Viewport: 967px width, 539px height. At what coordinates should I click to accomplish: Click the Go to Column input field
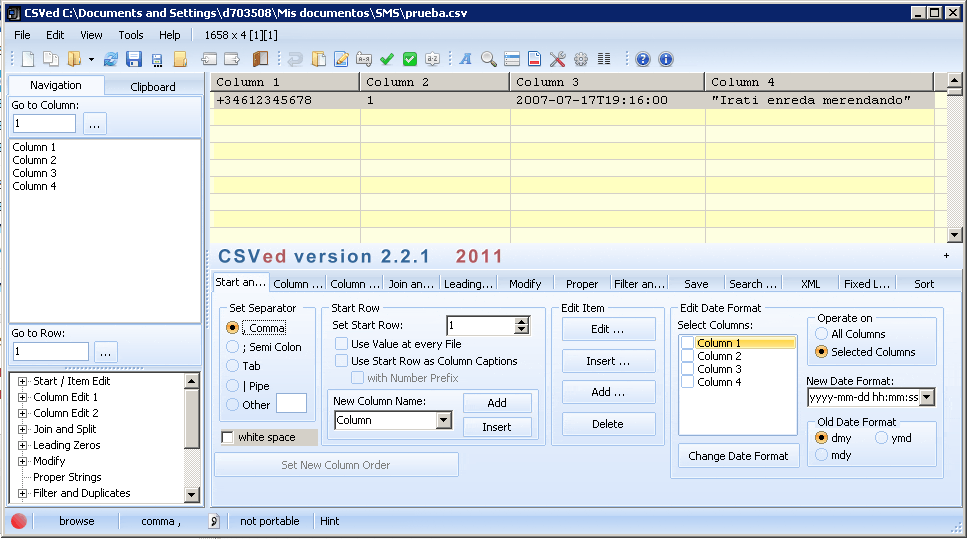pos(44,123)
